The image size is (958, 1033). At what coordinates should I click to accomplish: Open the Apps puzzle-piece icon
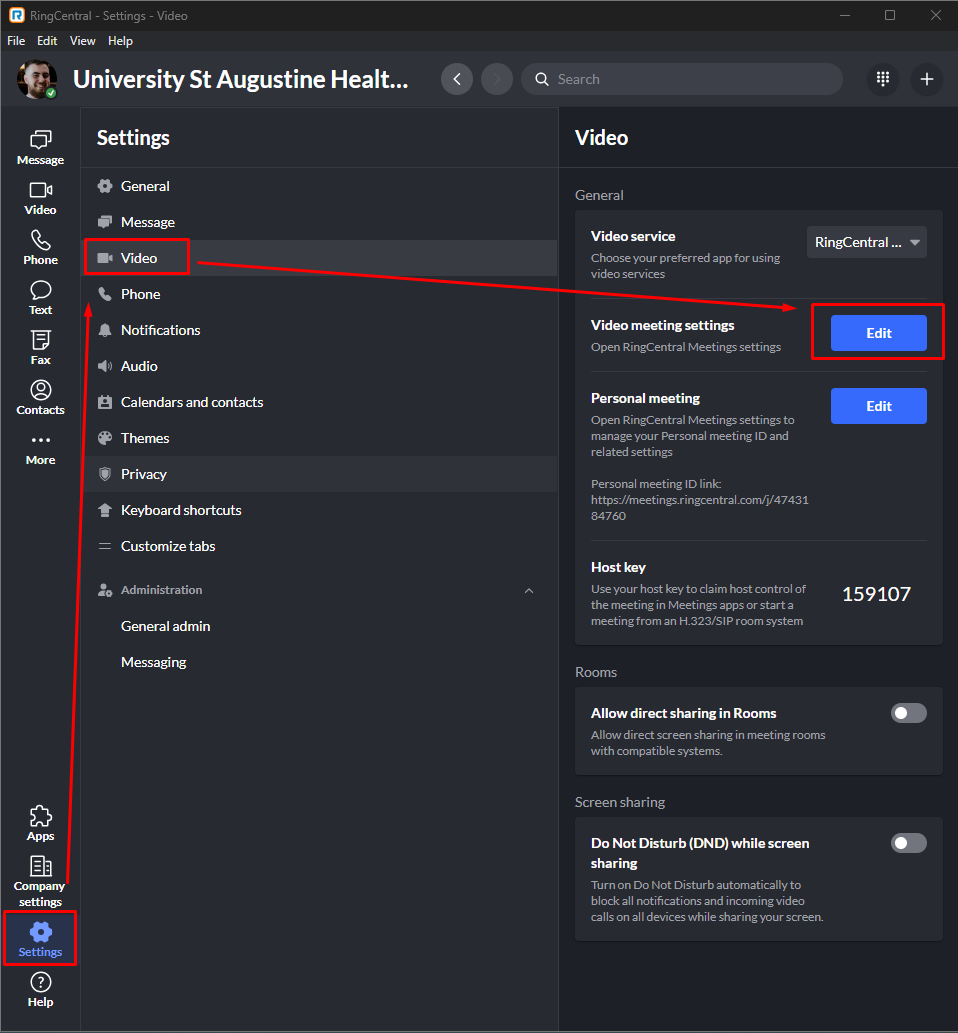pyautogui.click(x=40, y=824)
